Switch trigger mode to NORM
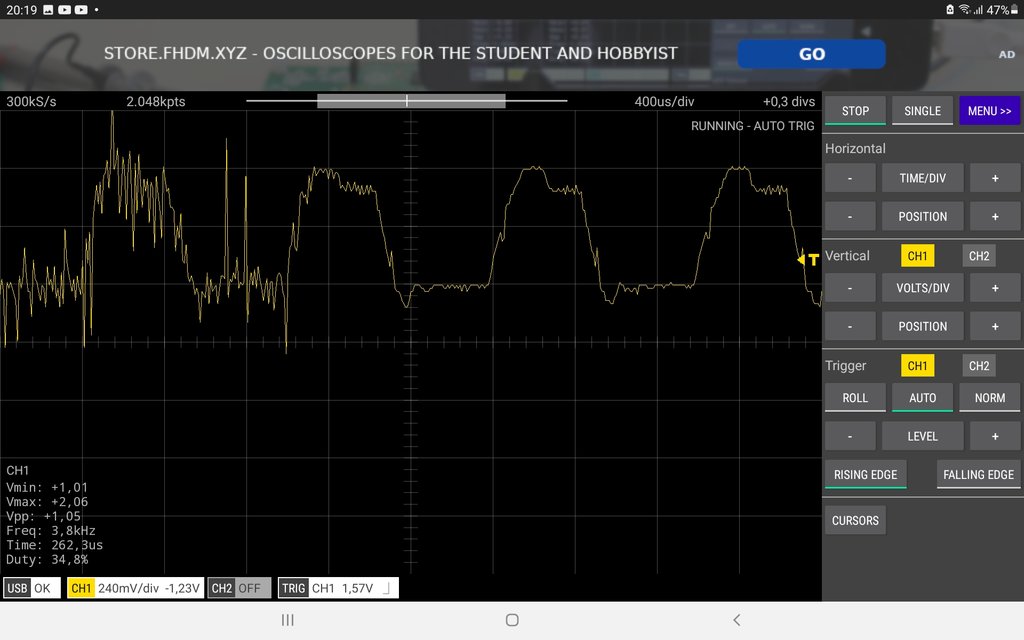 point(989,398)
